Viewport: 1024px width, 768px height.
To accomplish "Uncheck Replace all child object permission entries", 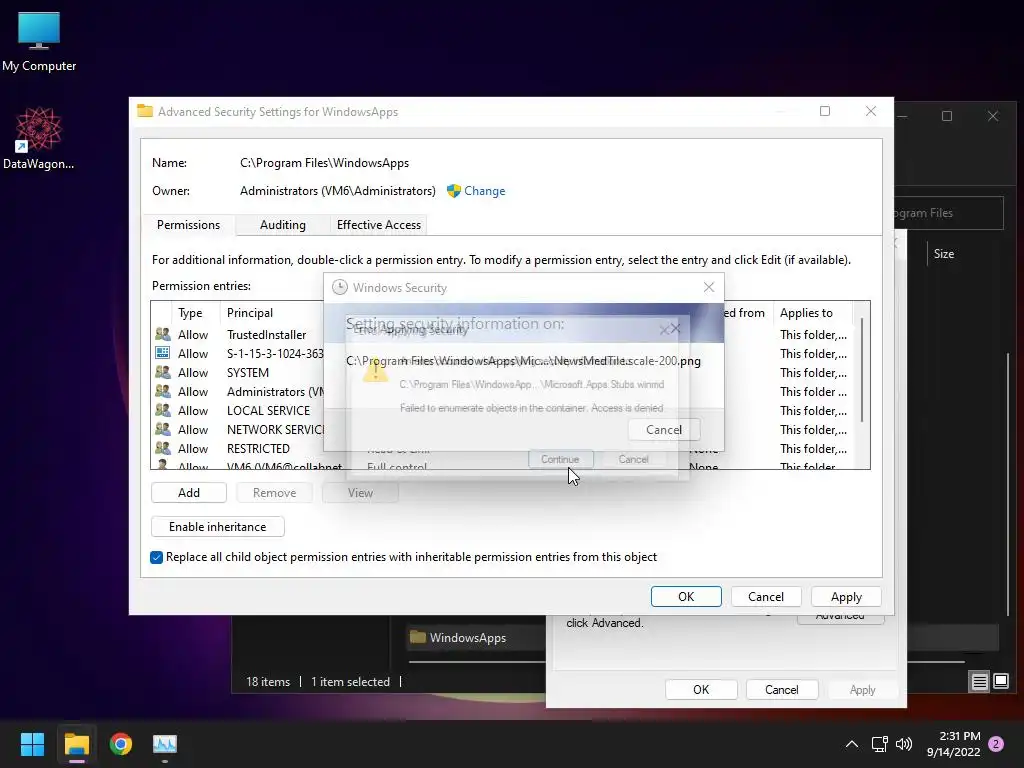I will click(x=156, y=557).
